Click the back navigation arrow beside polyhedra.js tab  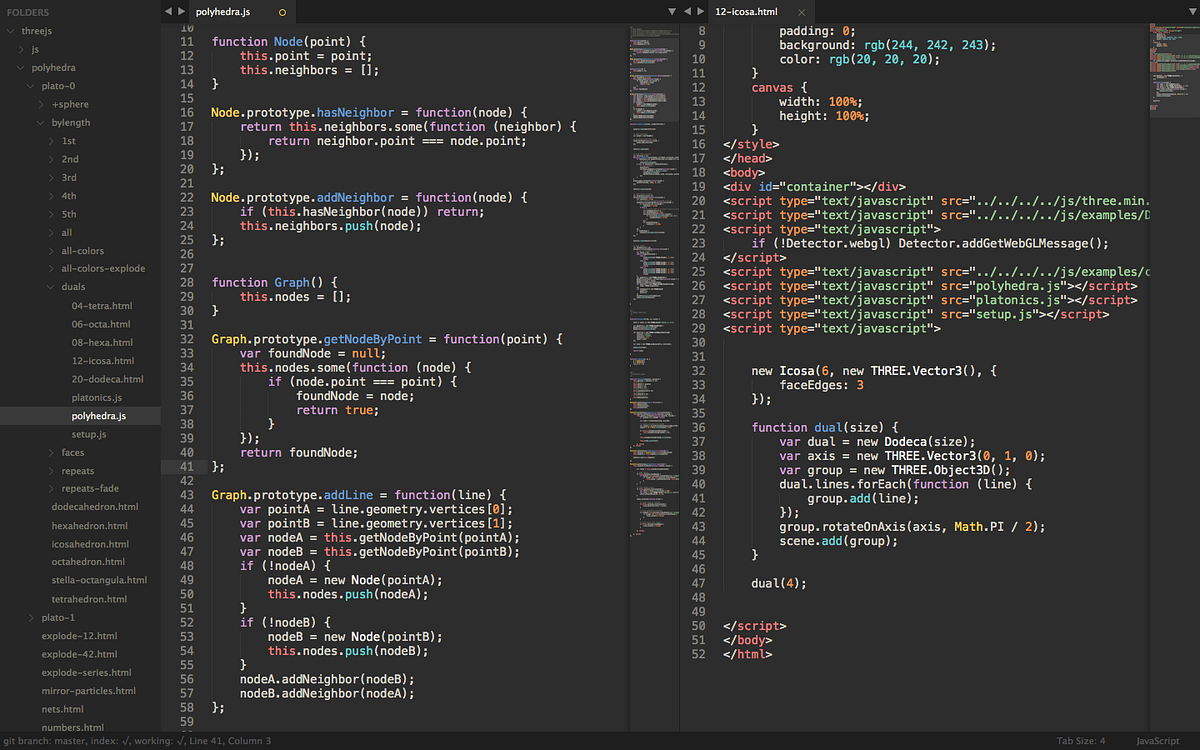tap(169, 11)
